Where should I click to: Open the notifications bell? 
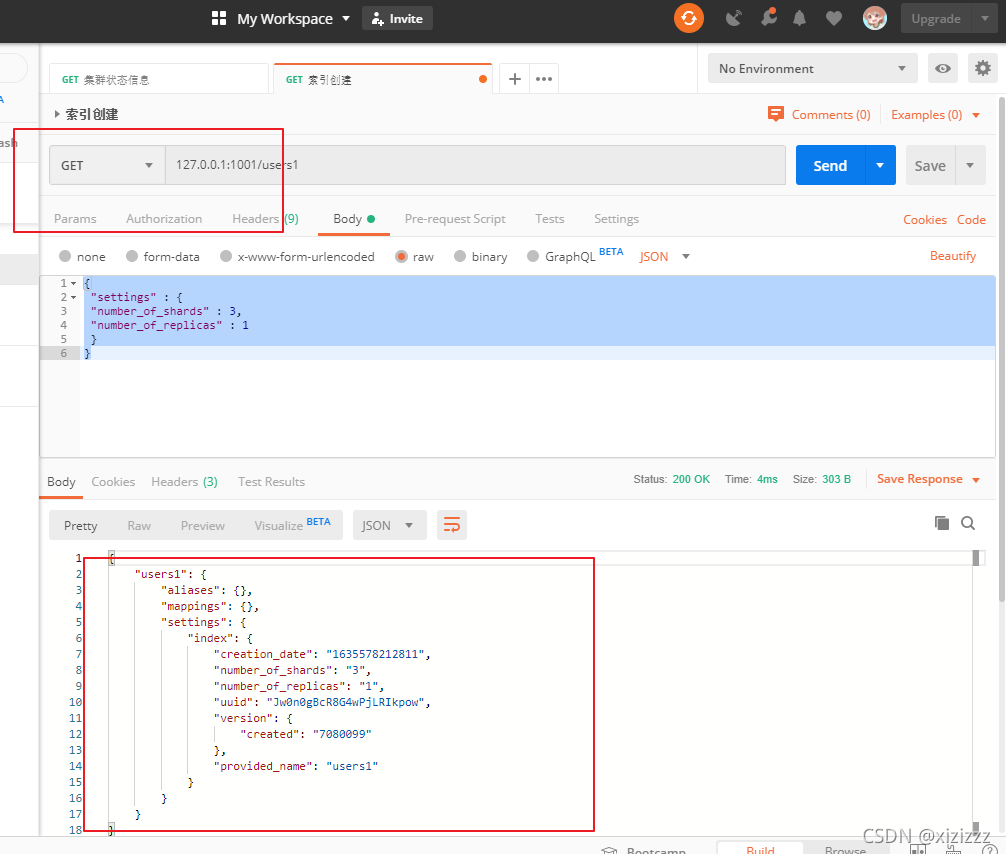799,18
